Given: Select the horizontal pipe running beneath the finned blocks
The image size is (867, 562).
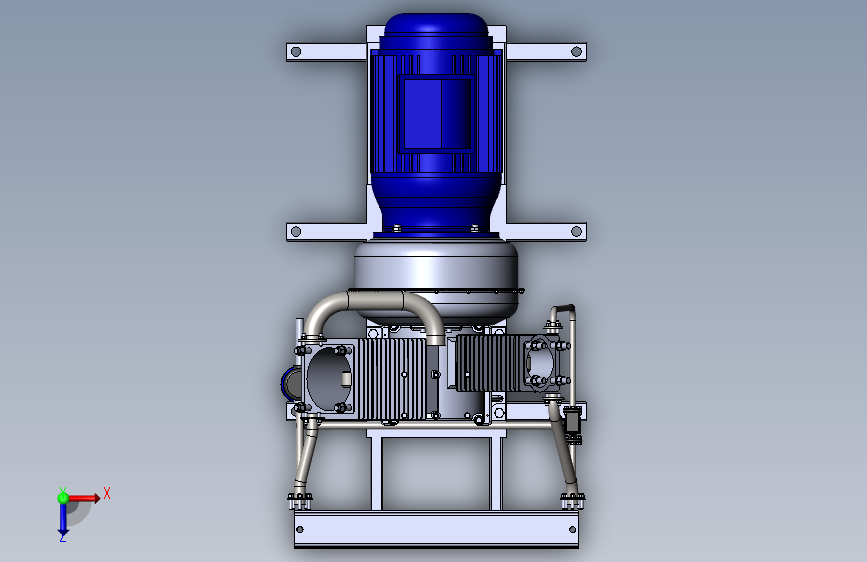Looking at the screenshot, I should click(437, 425).
